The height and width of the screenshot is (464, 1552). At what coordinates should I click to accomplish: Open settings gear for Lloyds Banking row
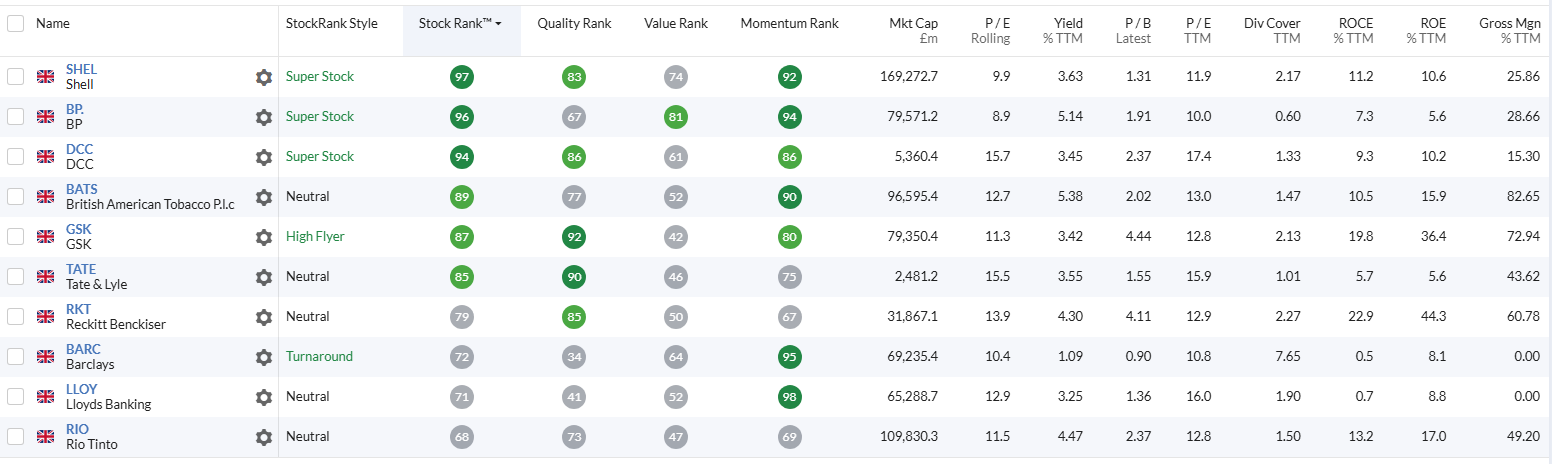point(264,397)
